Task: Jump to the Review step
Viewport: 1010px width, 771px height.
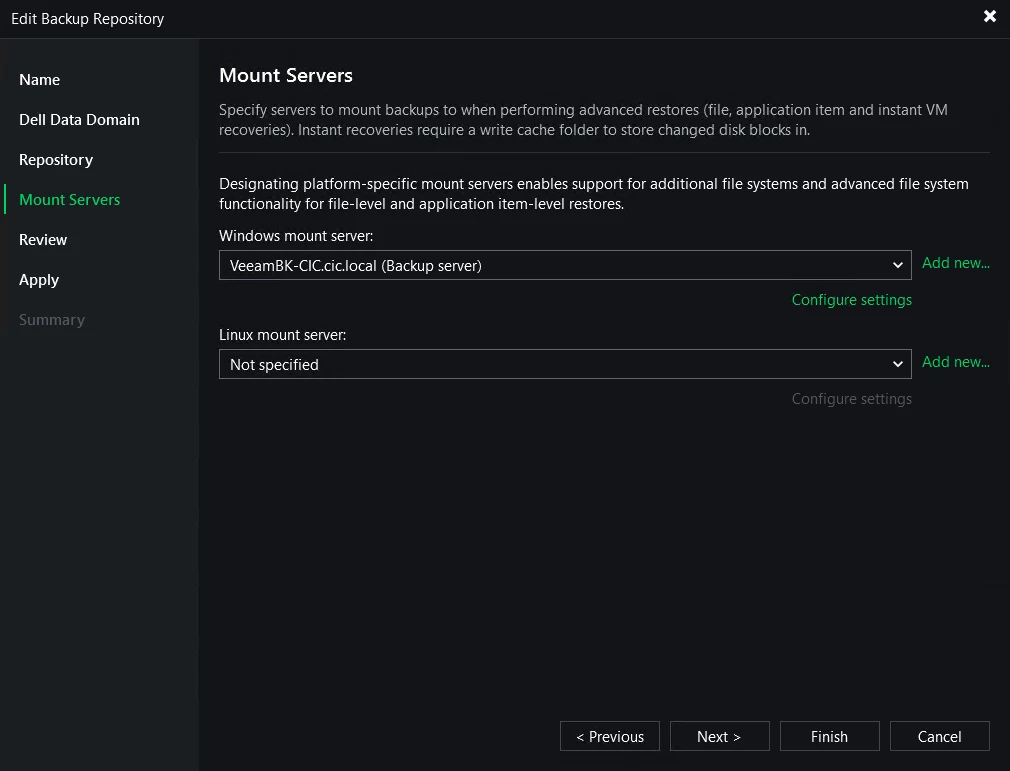Action: [x=43, y=240]
